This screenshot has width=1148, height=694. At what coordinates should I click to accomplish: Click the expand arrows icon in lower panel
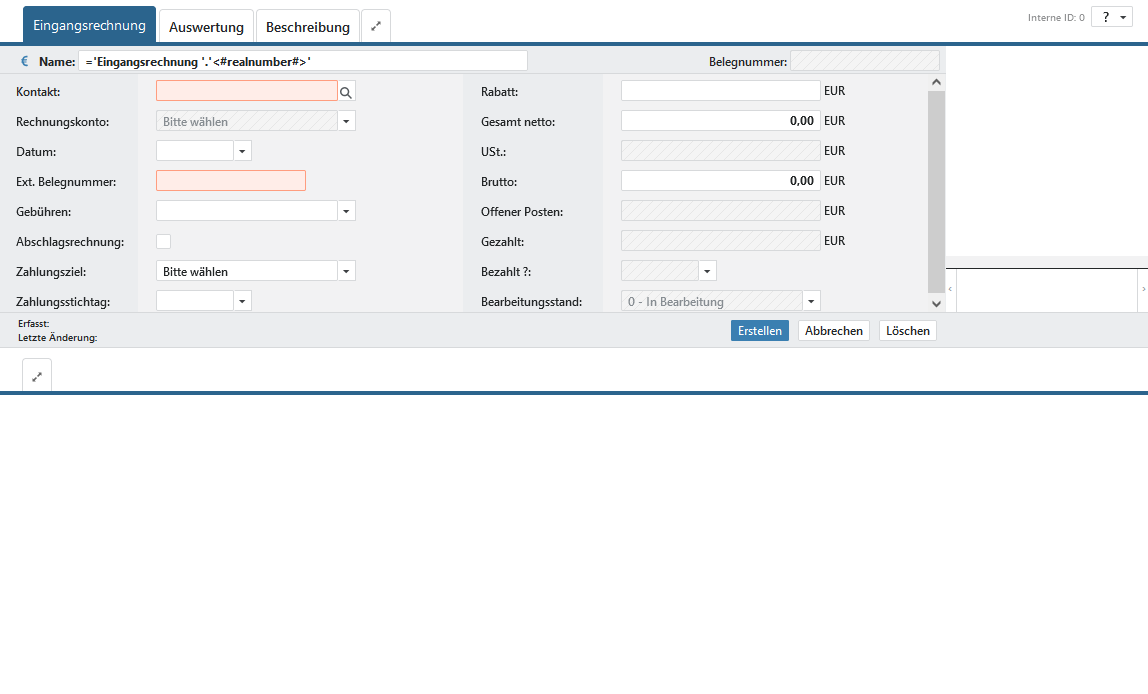(37, 377)
